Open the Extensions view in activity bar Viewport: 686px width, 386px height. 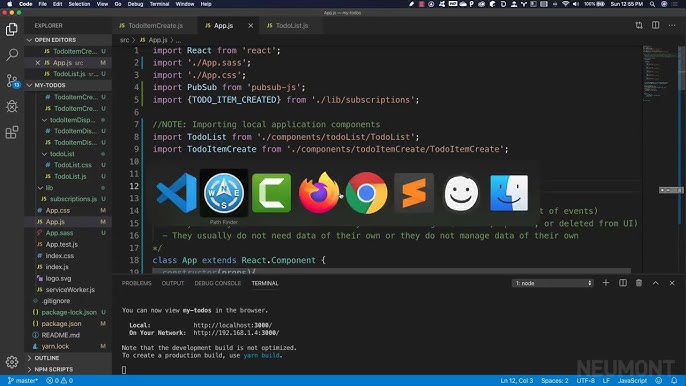coord(12,132)
